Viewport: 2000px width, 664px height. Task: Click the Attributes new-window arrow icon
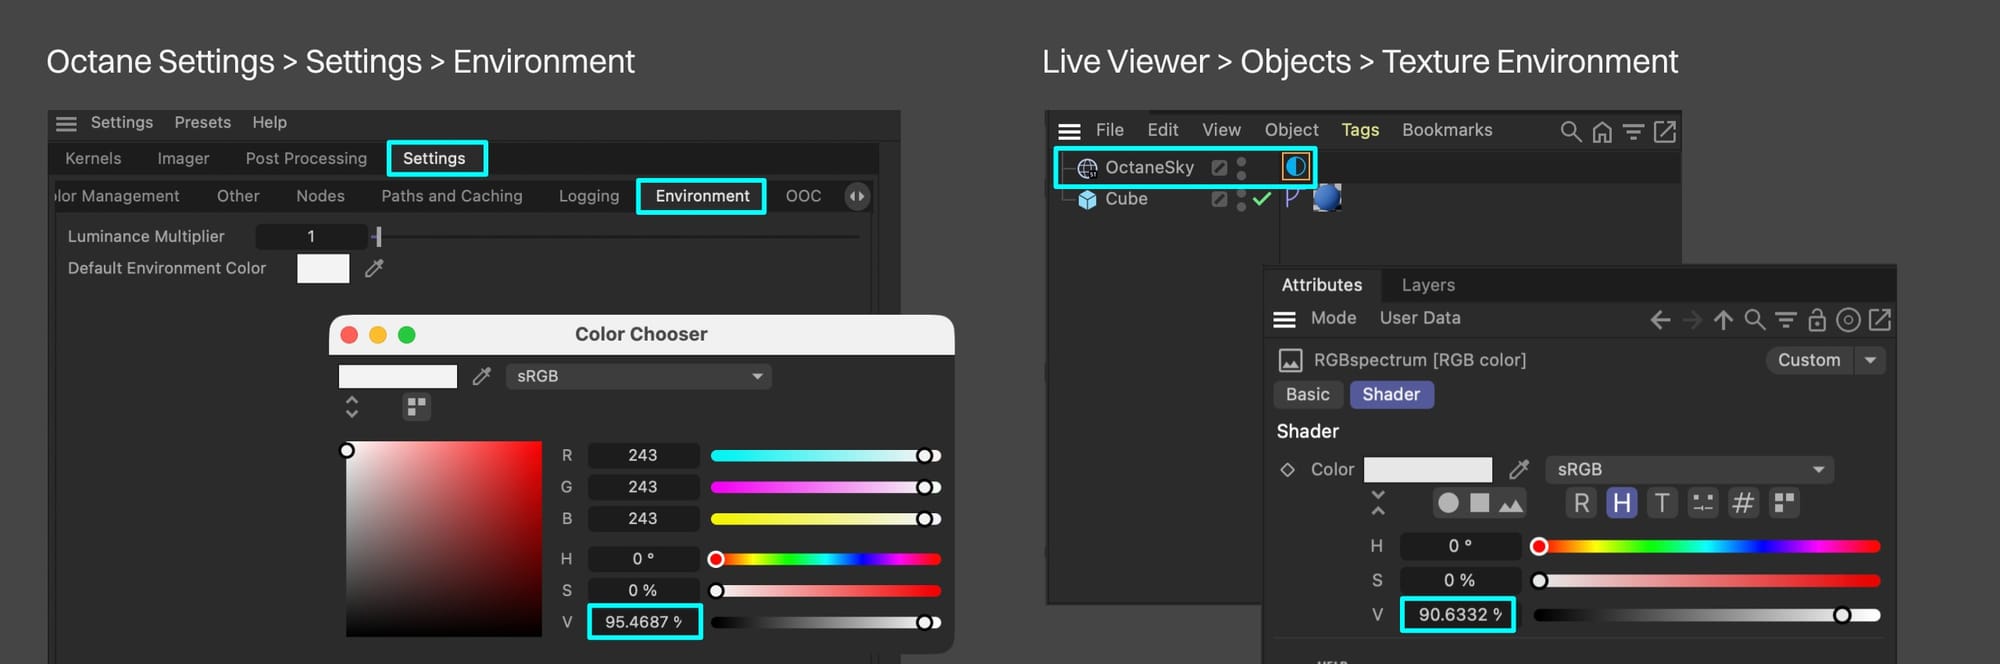click(x=1880, y=319)
